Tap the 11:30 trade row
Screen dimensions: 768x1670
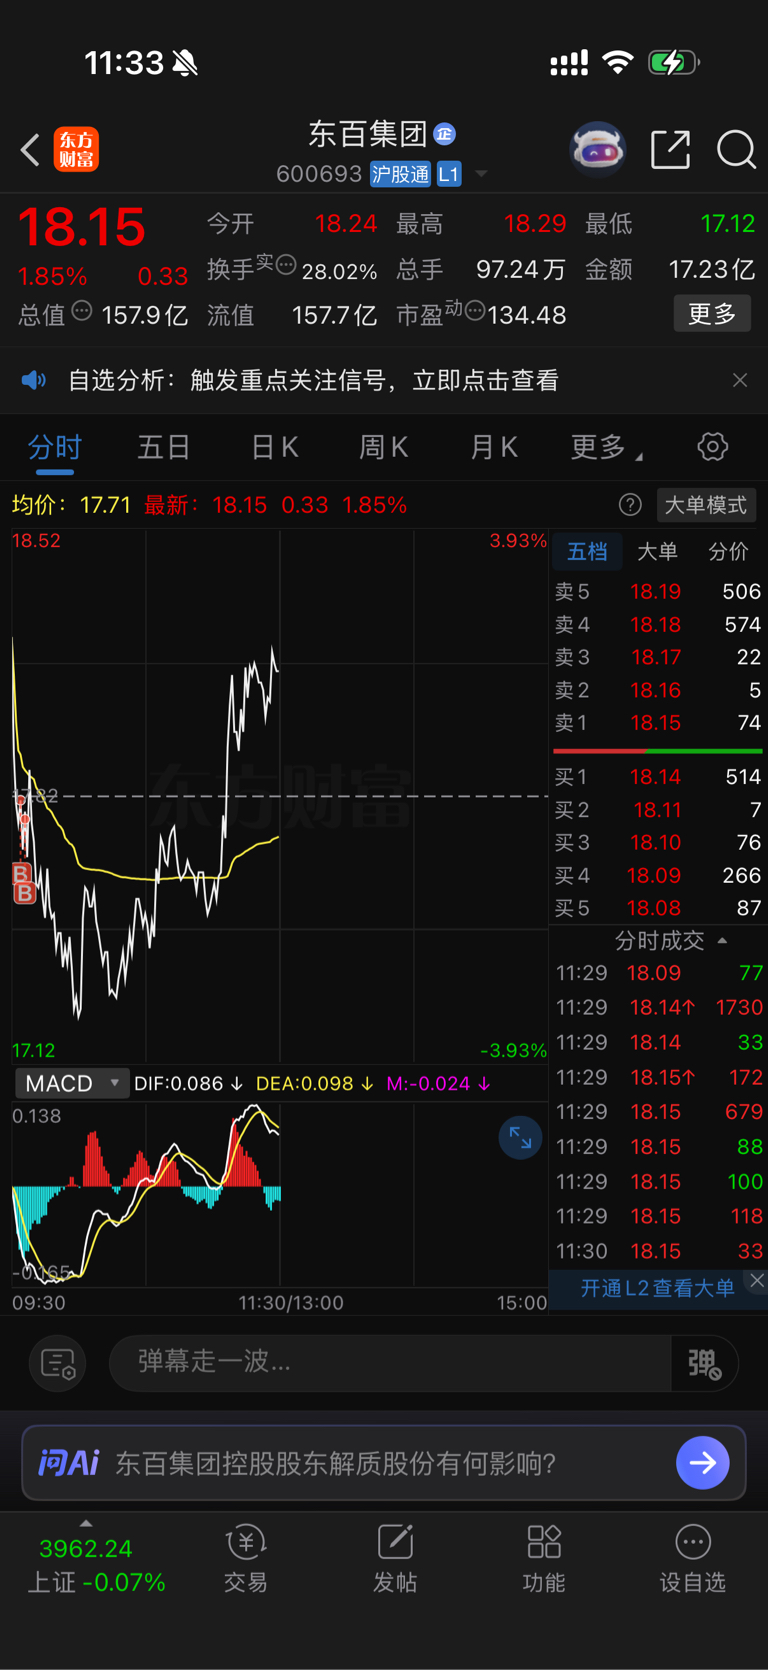658,1251
